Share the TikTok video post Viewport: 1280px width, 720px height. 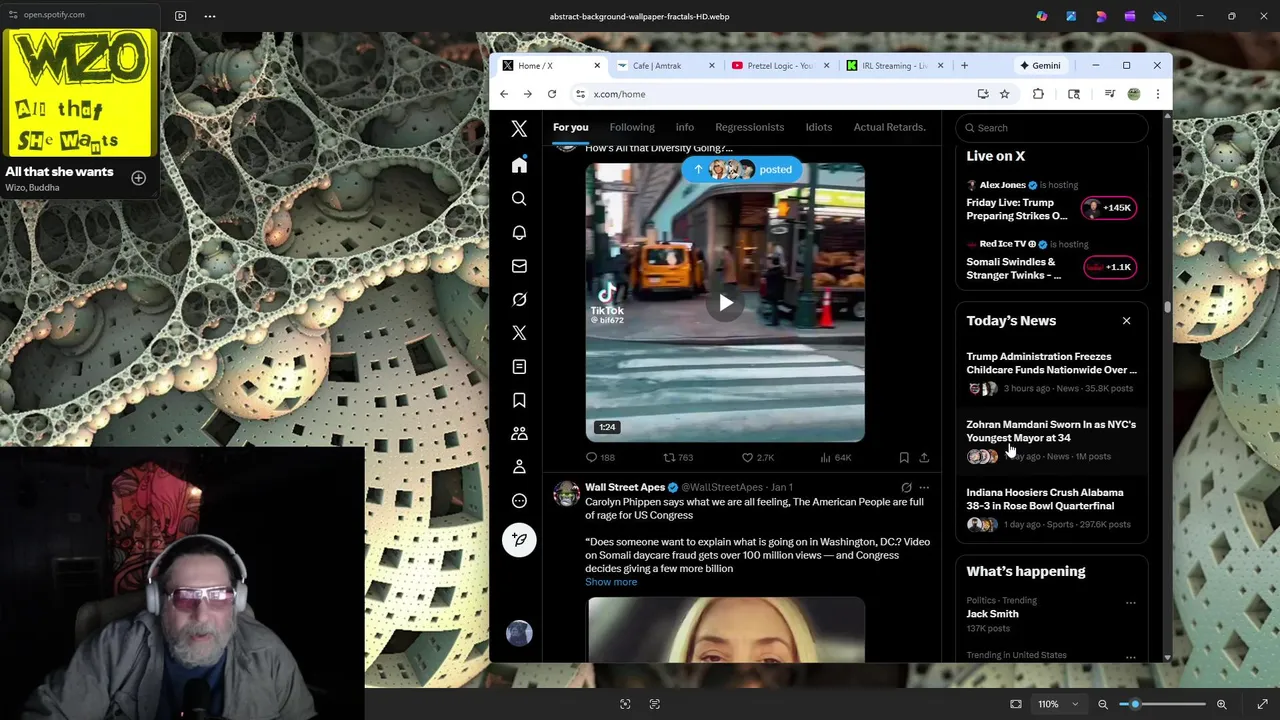click(x=924, y=458)
